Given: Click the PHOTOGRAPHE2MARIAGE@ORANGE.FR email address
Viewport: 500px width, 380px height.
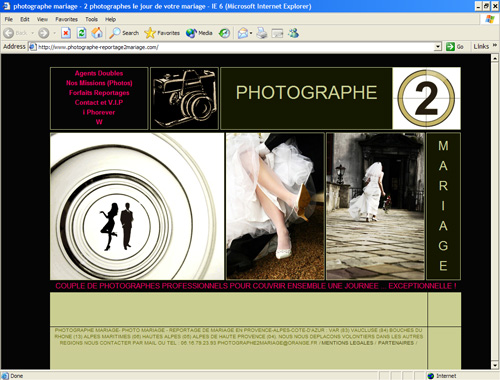Looking at the screenshot, I should pyautogui.click(x=267, y=343).
